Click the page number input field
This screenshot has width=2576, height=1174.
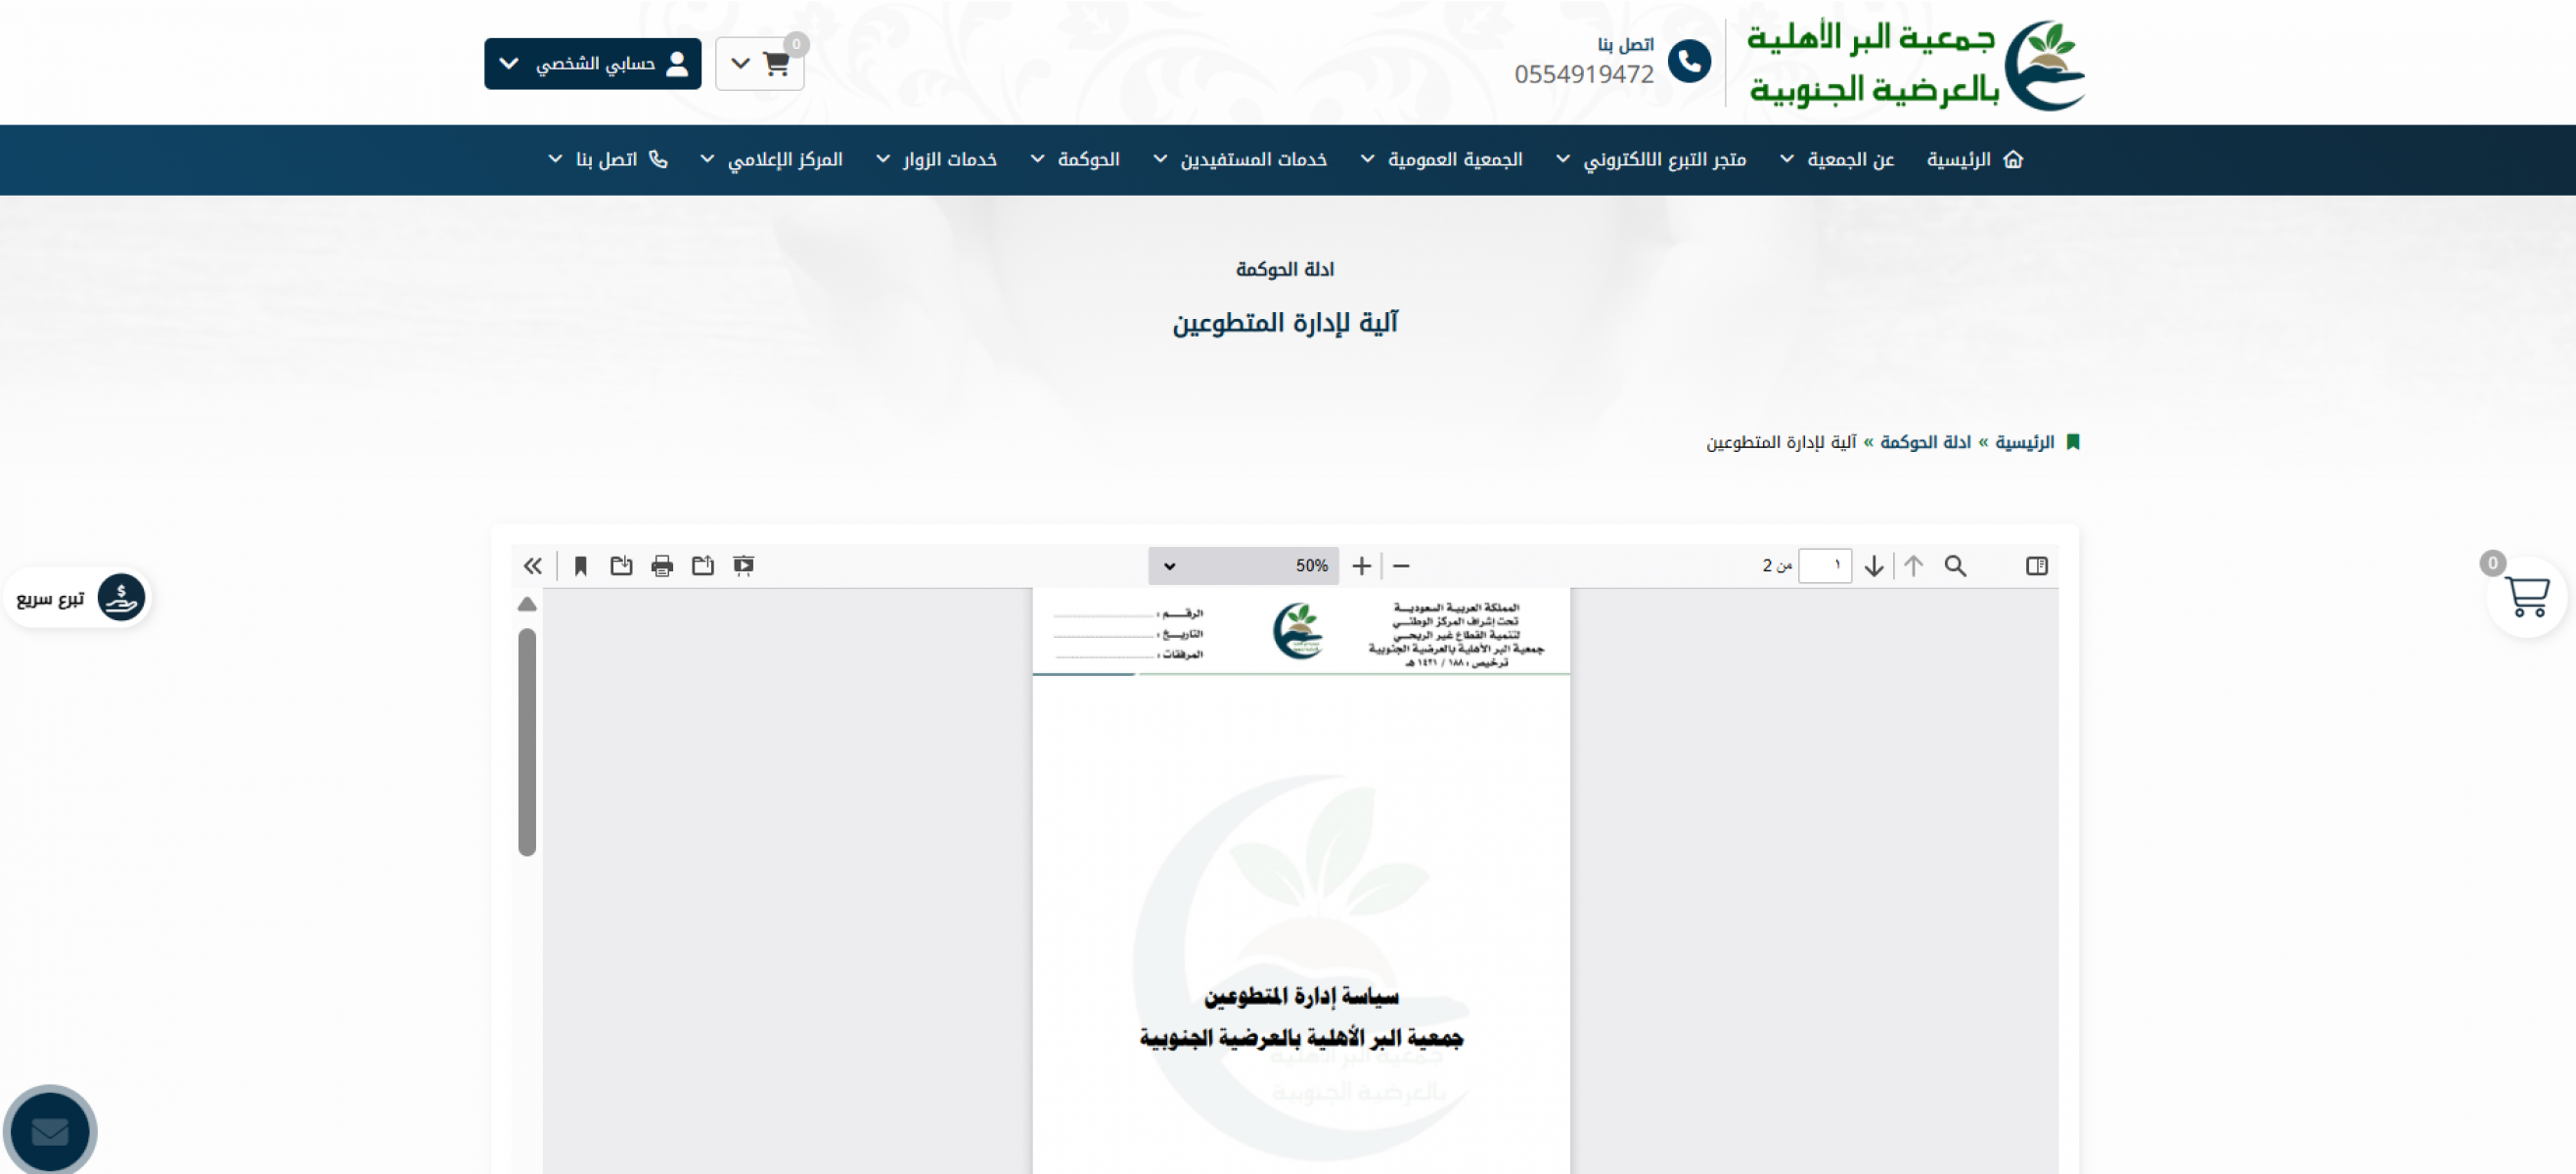[1824, 566]
